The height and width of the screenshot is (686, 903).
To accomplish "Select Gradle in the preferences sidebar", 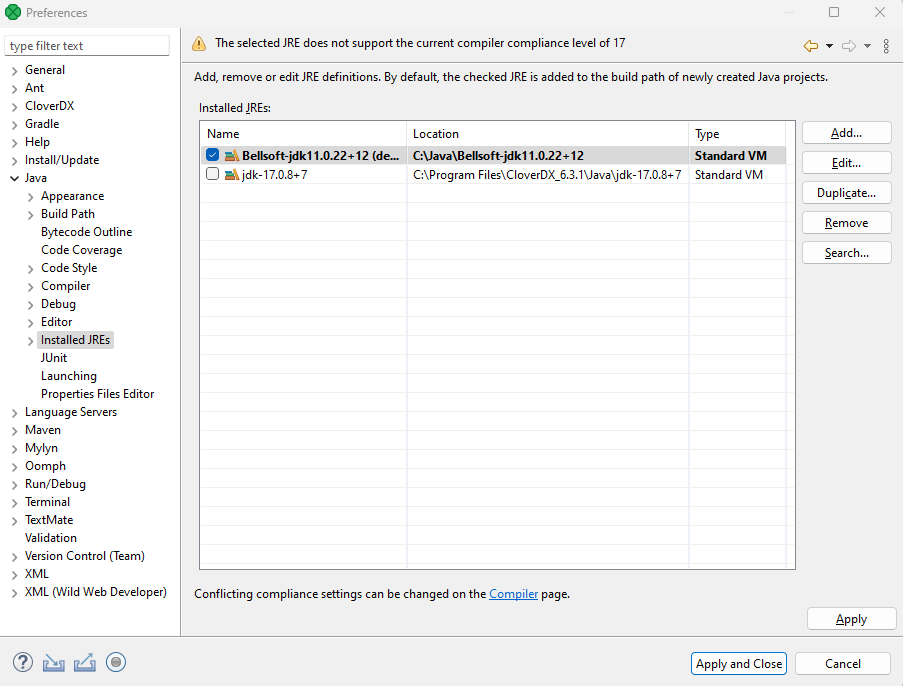I will [42, 123].
